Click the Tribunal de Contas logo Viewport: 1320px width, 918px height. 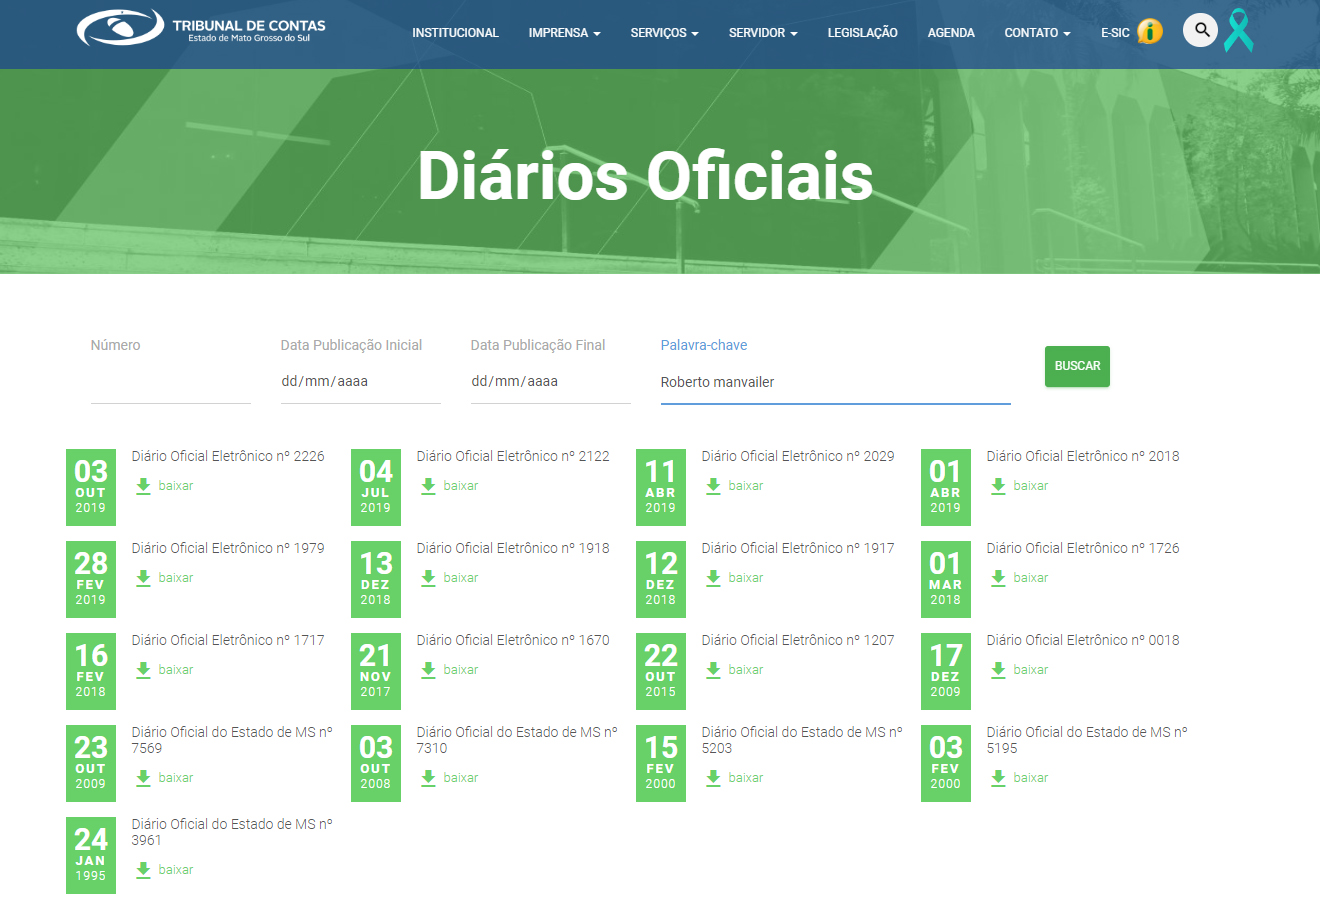[x=201, y=28]
